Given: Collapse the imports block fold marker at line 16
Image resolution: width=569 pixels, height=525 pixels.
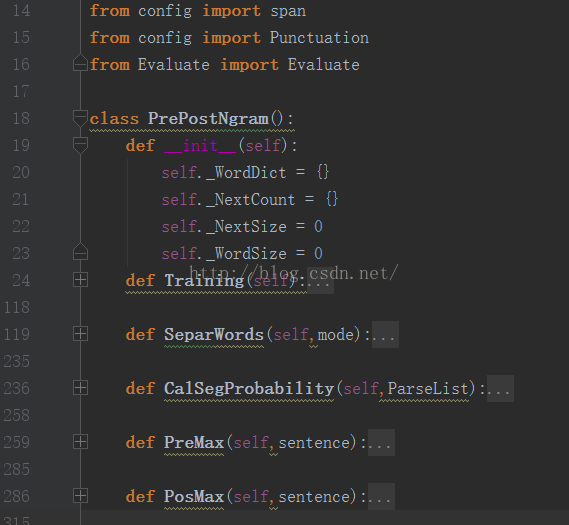Looking at the screenshot, I should (x=80, y=62).
